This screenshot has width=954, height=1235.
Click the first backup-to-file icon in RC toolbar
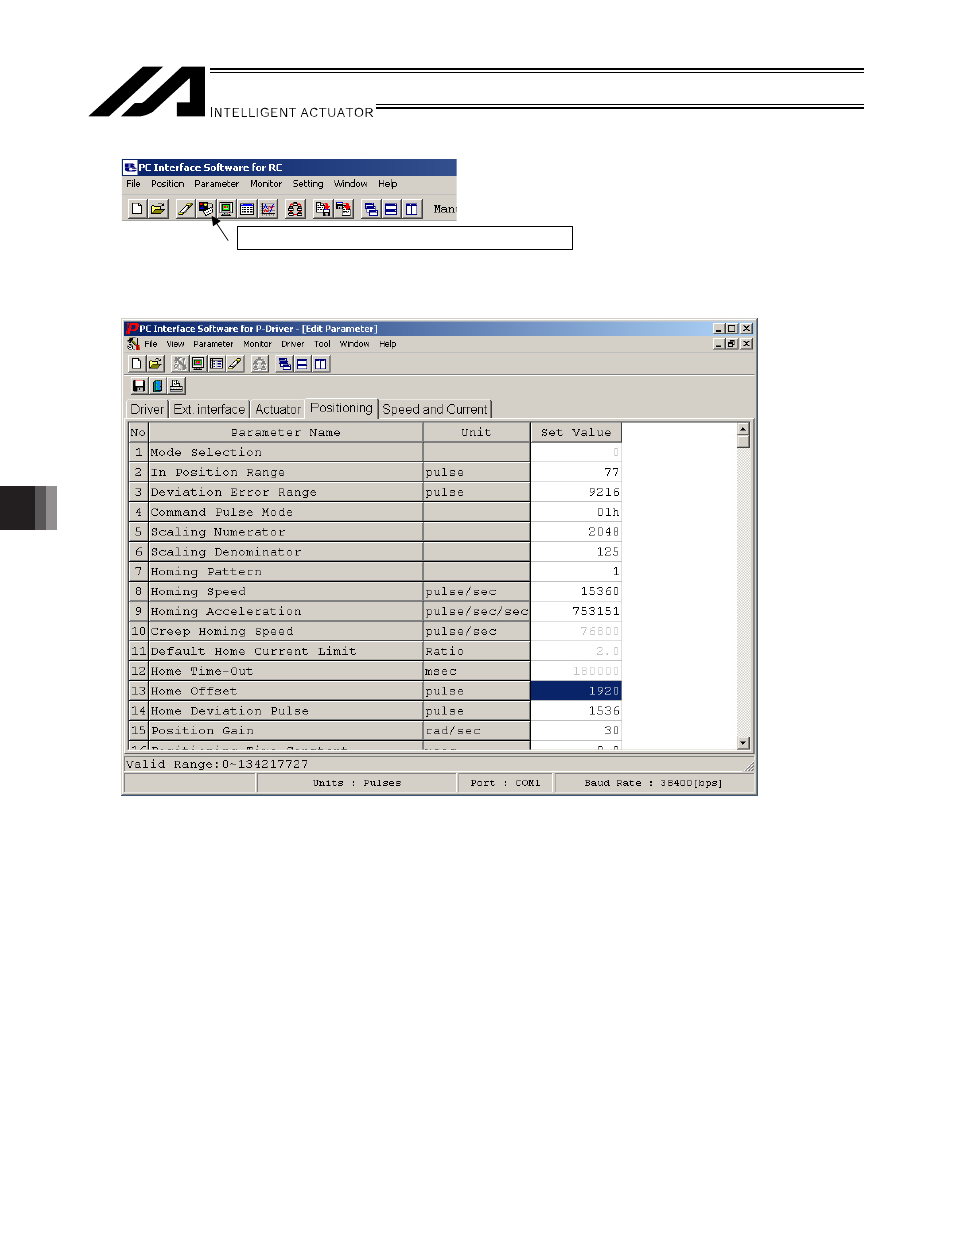click(323, 209)
